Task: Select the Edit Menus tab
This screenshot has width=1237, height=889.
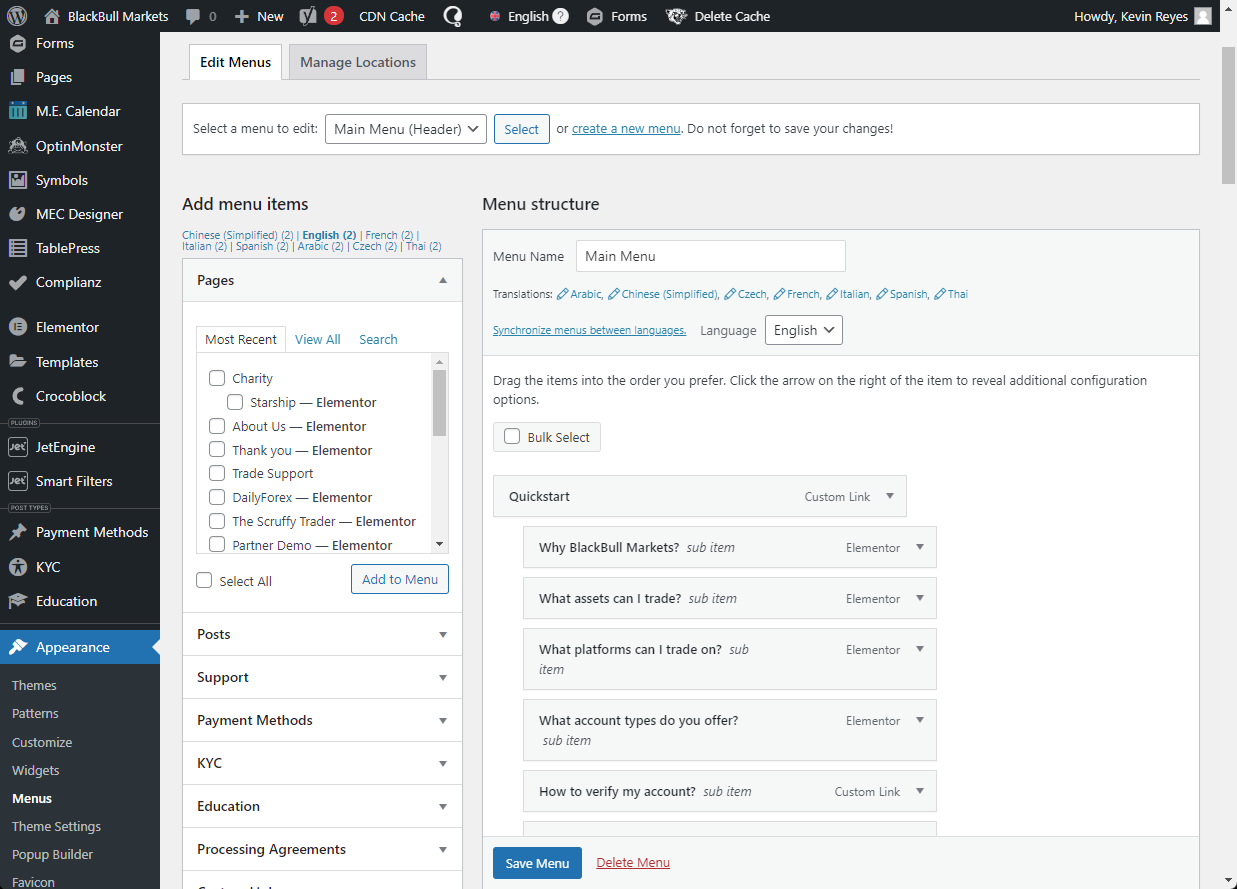Action: click(x=235, y=62)
